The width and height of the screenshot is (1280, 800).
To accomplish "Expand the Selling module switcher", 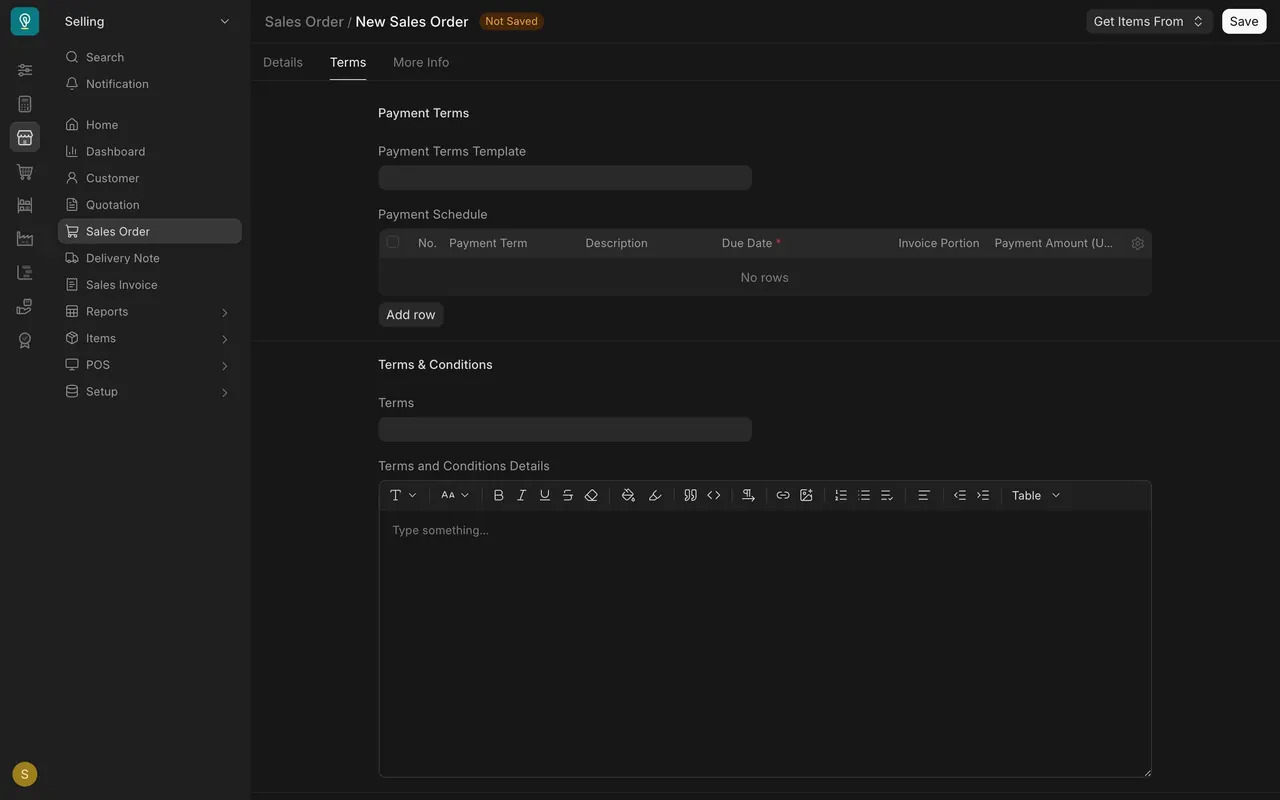I will click(148, 21).
